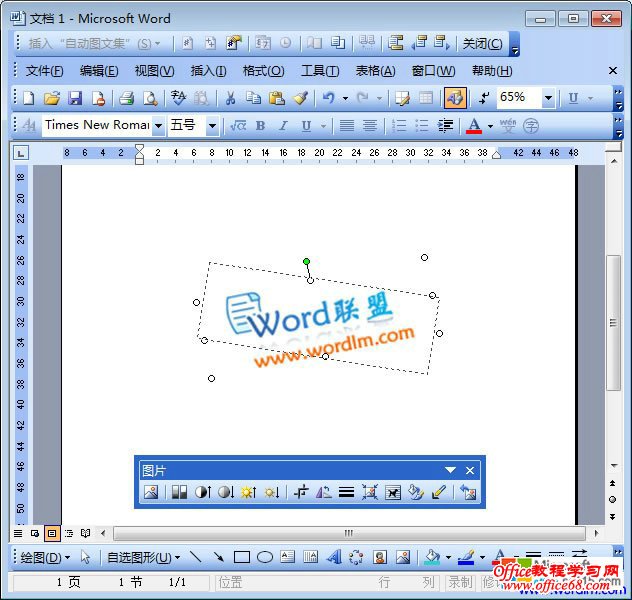Open the File menu

(44, 71)
